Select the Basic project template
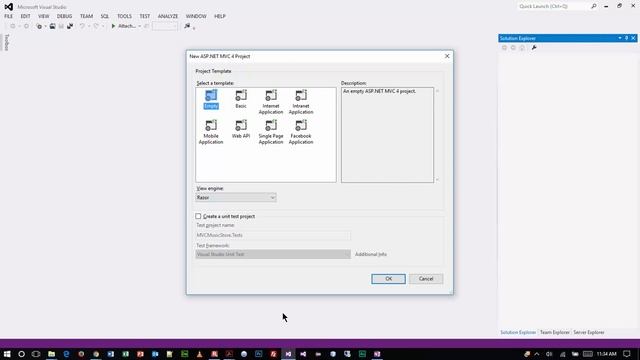This screenshot has width=640, height=360. tap(241, 100)
